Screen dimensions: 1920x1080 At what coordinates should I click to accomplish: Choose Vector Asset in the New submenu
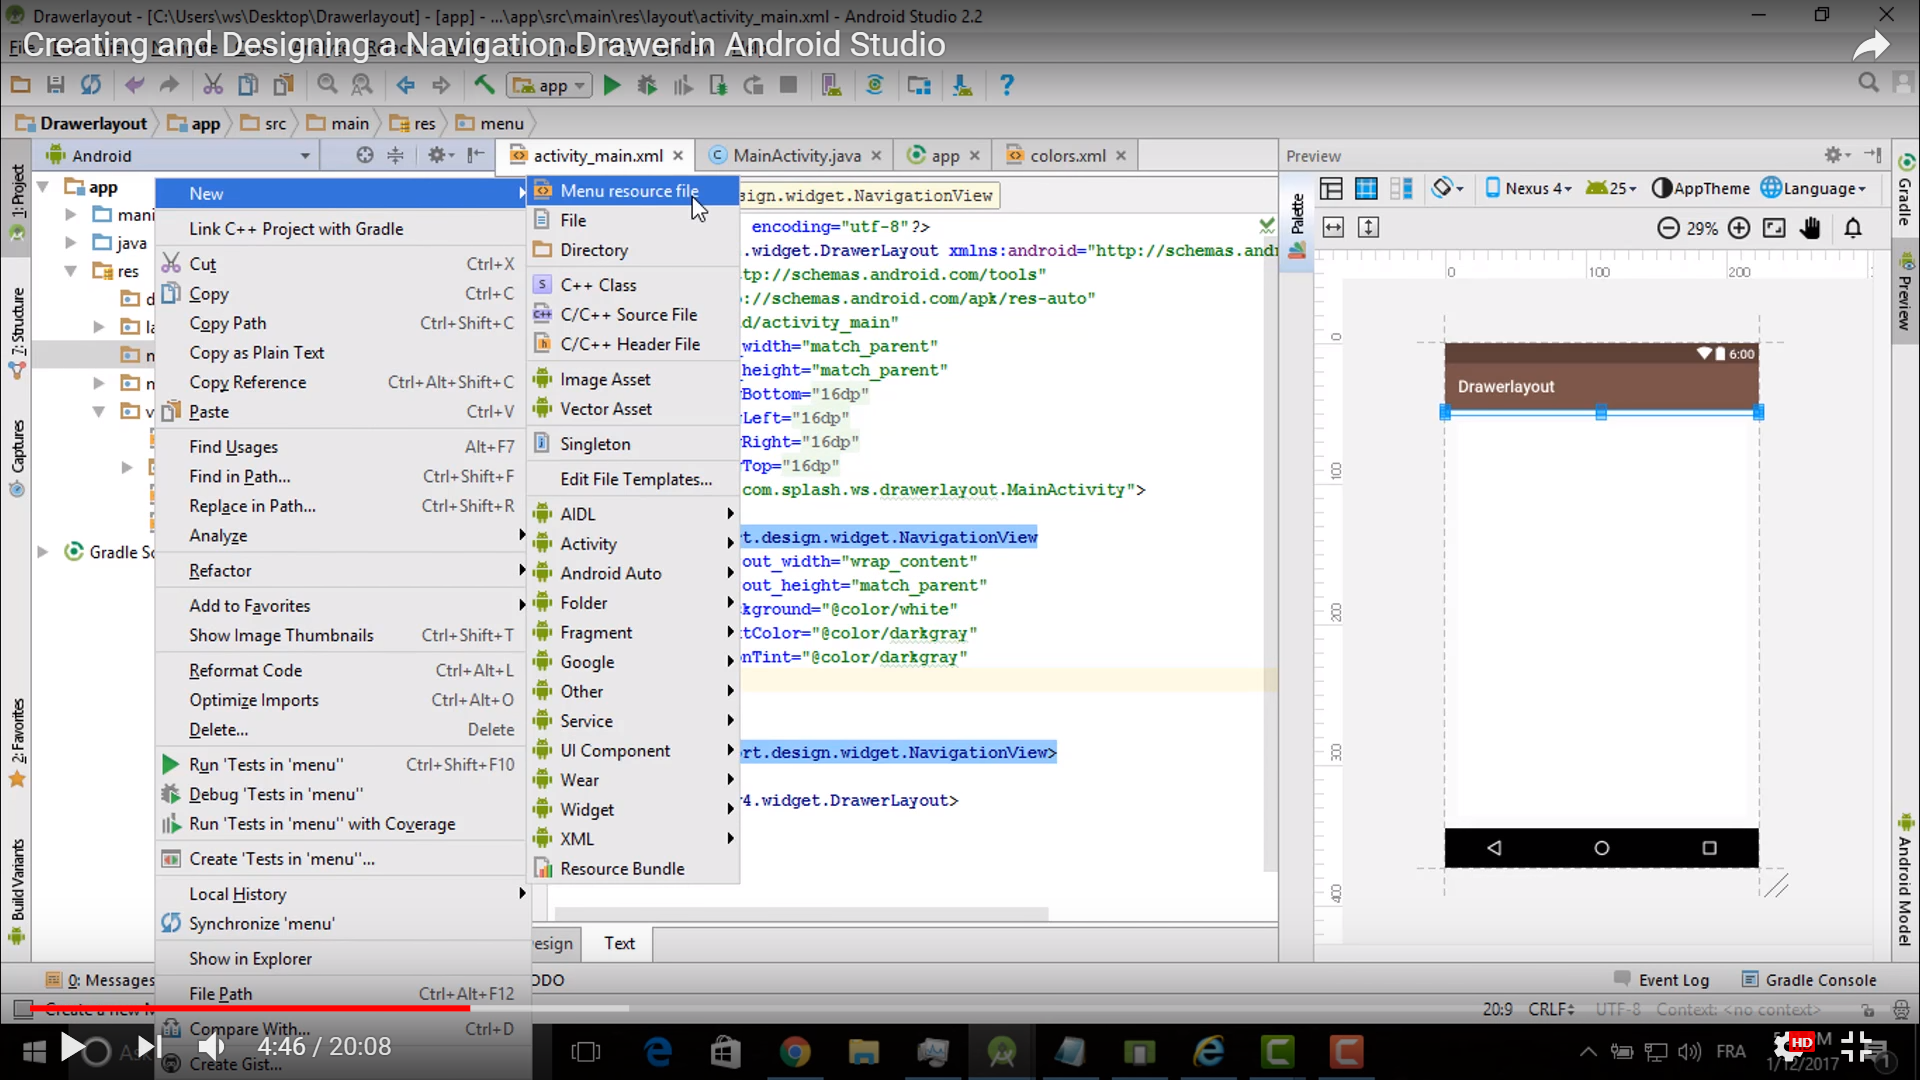pos(632,409)
